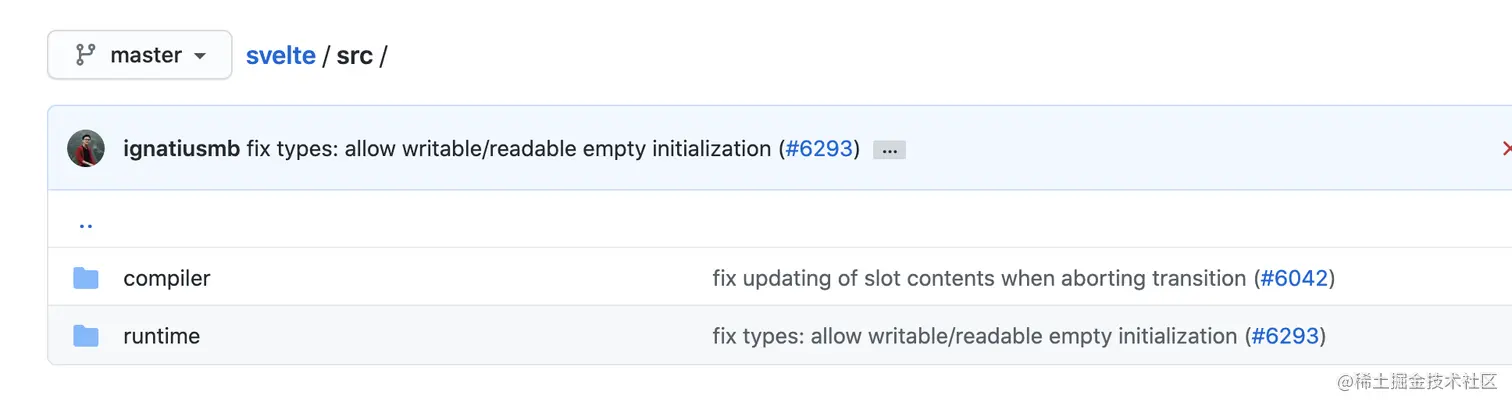1512x406 pixels.
Task: Open pull request #6293 in commit header
Action: [x=819, y=149]
